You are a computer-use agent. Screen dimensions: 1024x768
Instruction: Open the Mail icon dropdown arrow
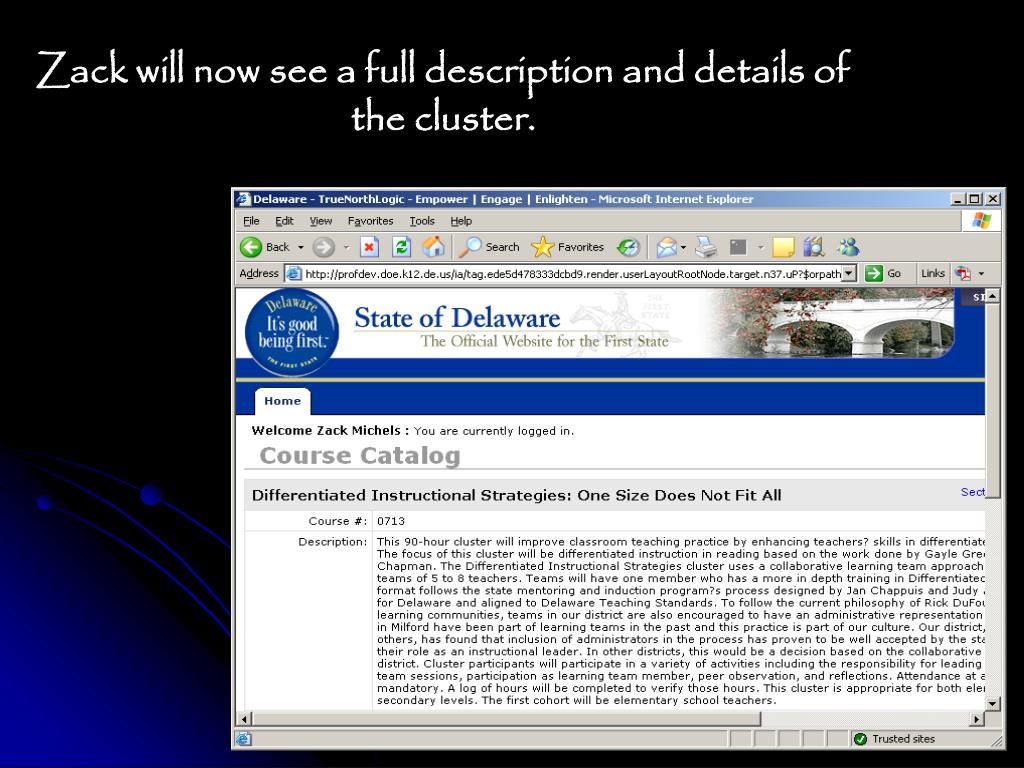(x=683, y=248)
